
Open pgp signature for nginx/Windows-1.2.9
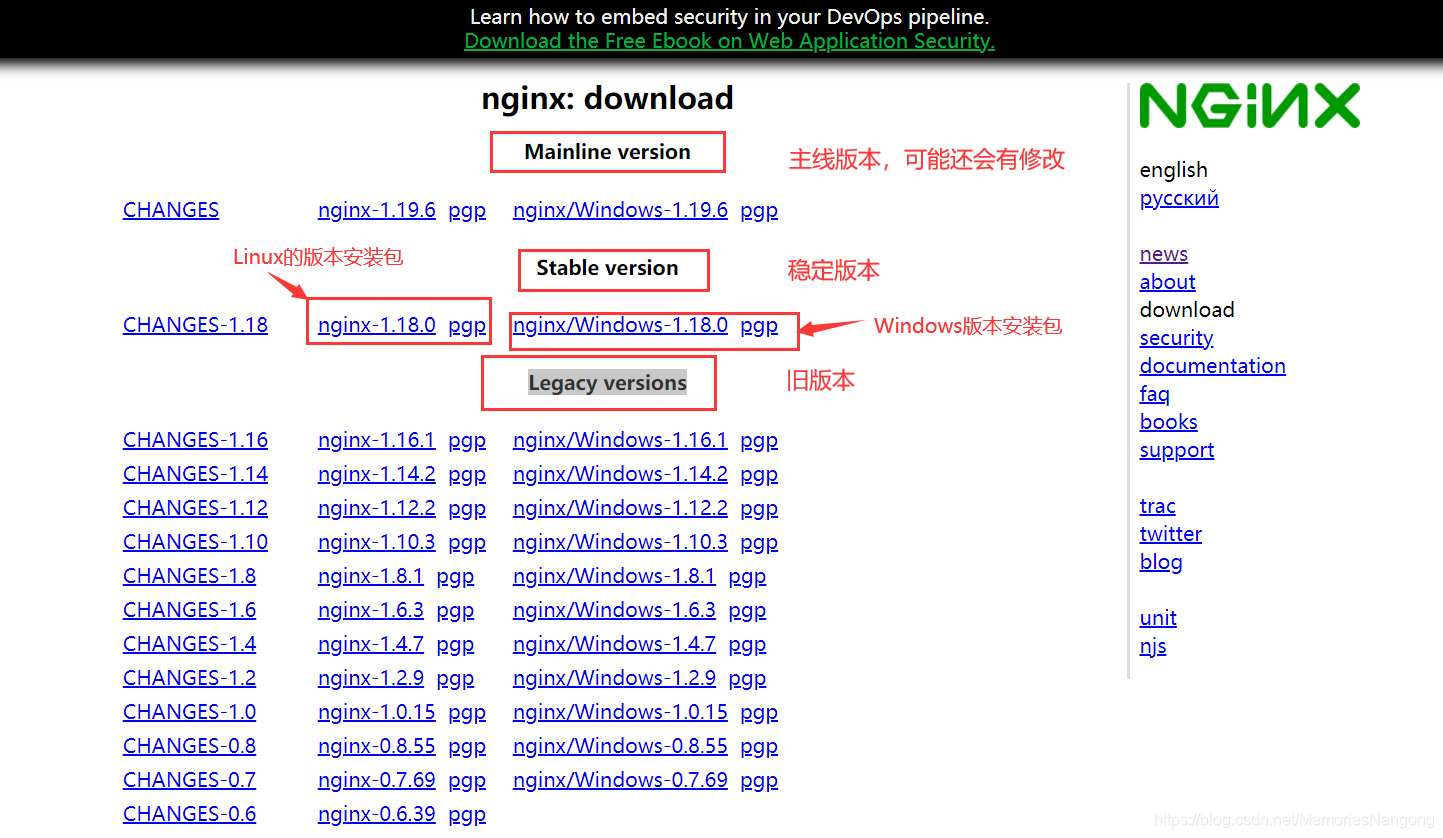[747, 679]
